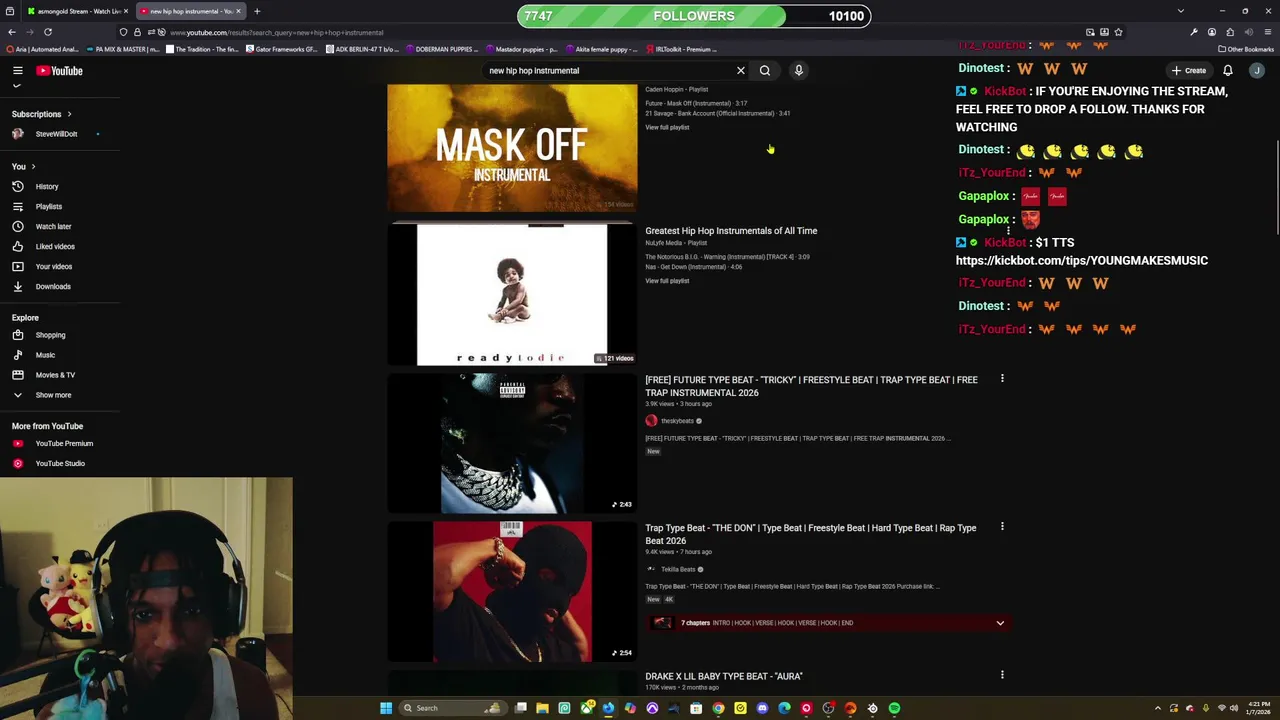Open Liked videos in the sidebar
The width and height of the screenshot is (1280, 720).
point(55,246)
